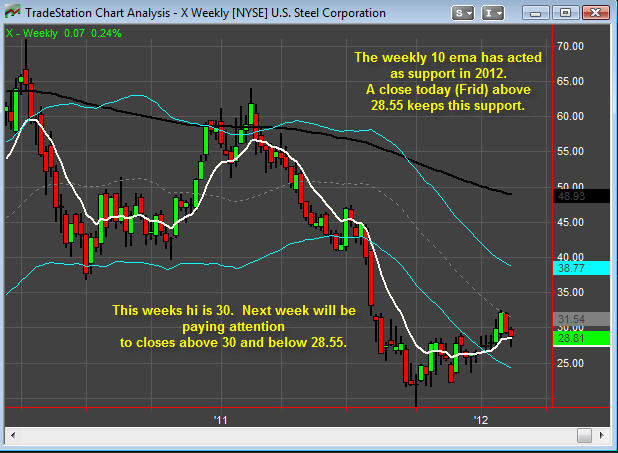Click the scrollbar left arrow
The image size is (618, 453).
click(x=13, y=436)
